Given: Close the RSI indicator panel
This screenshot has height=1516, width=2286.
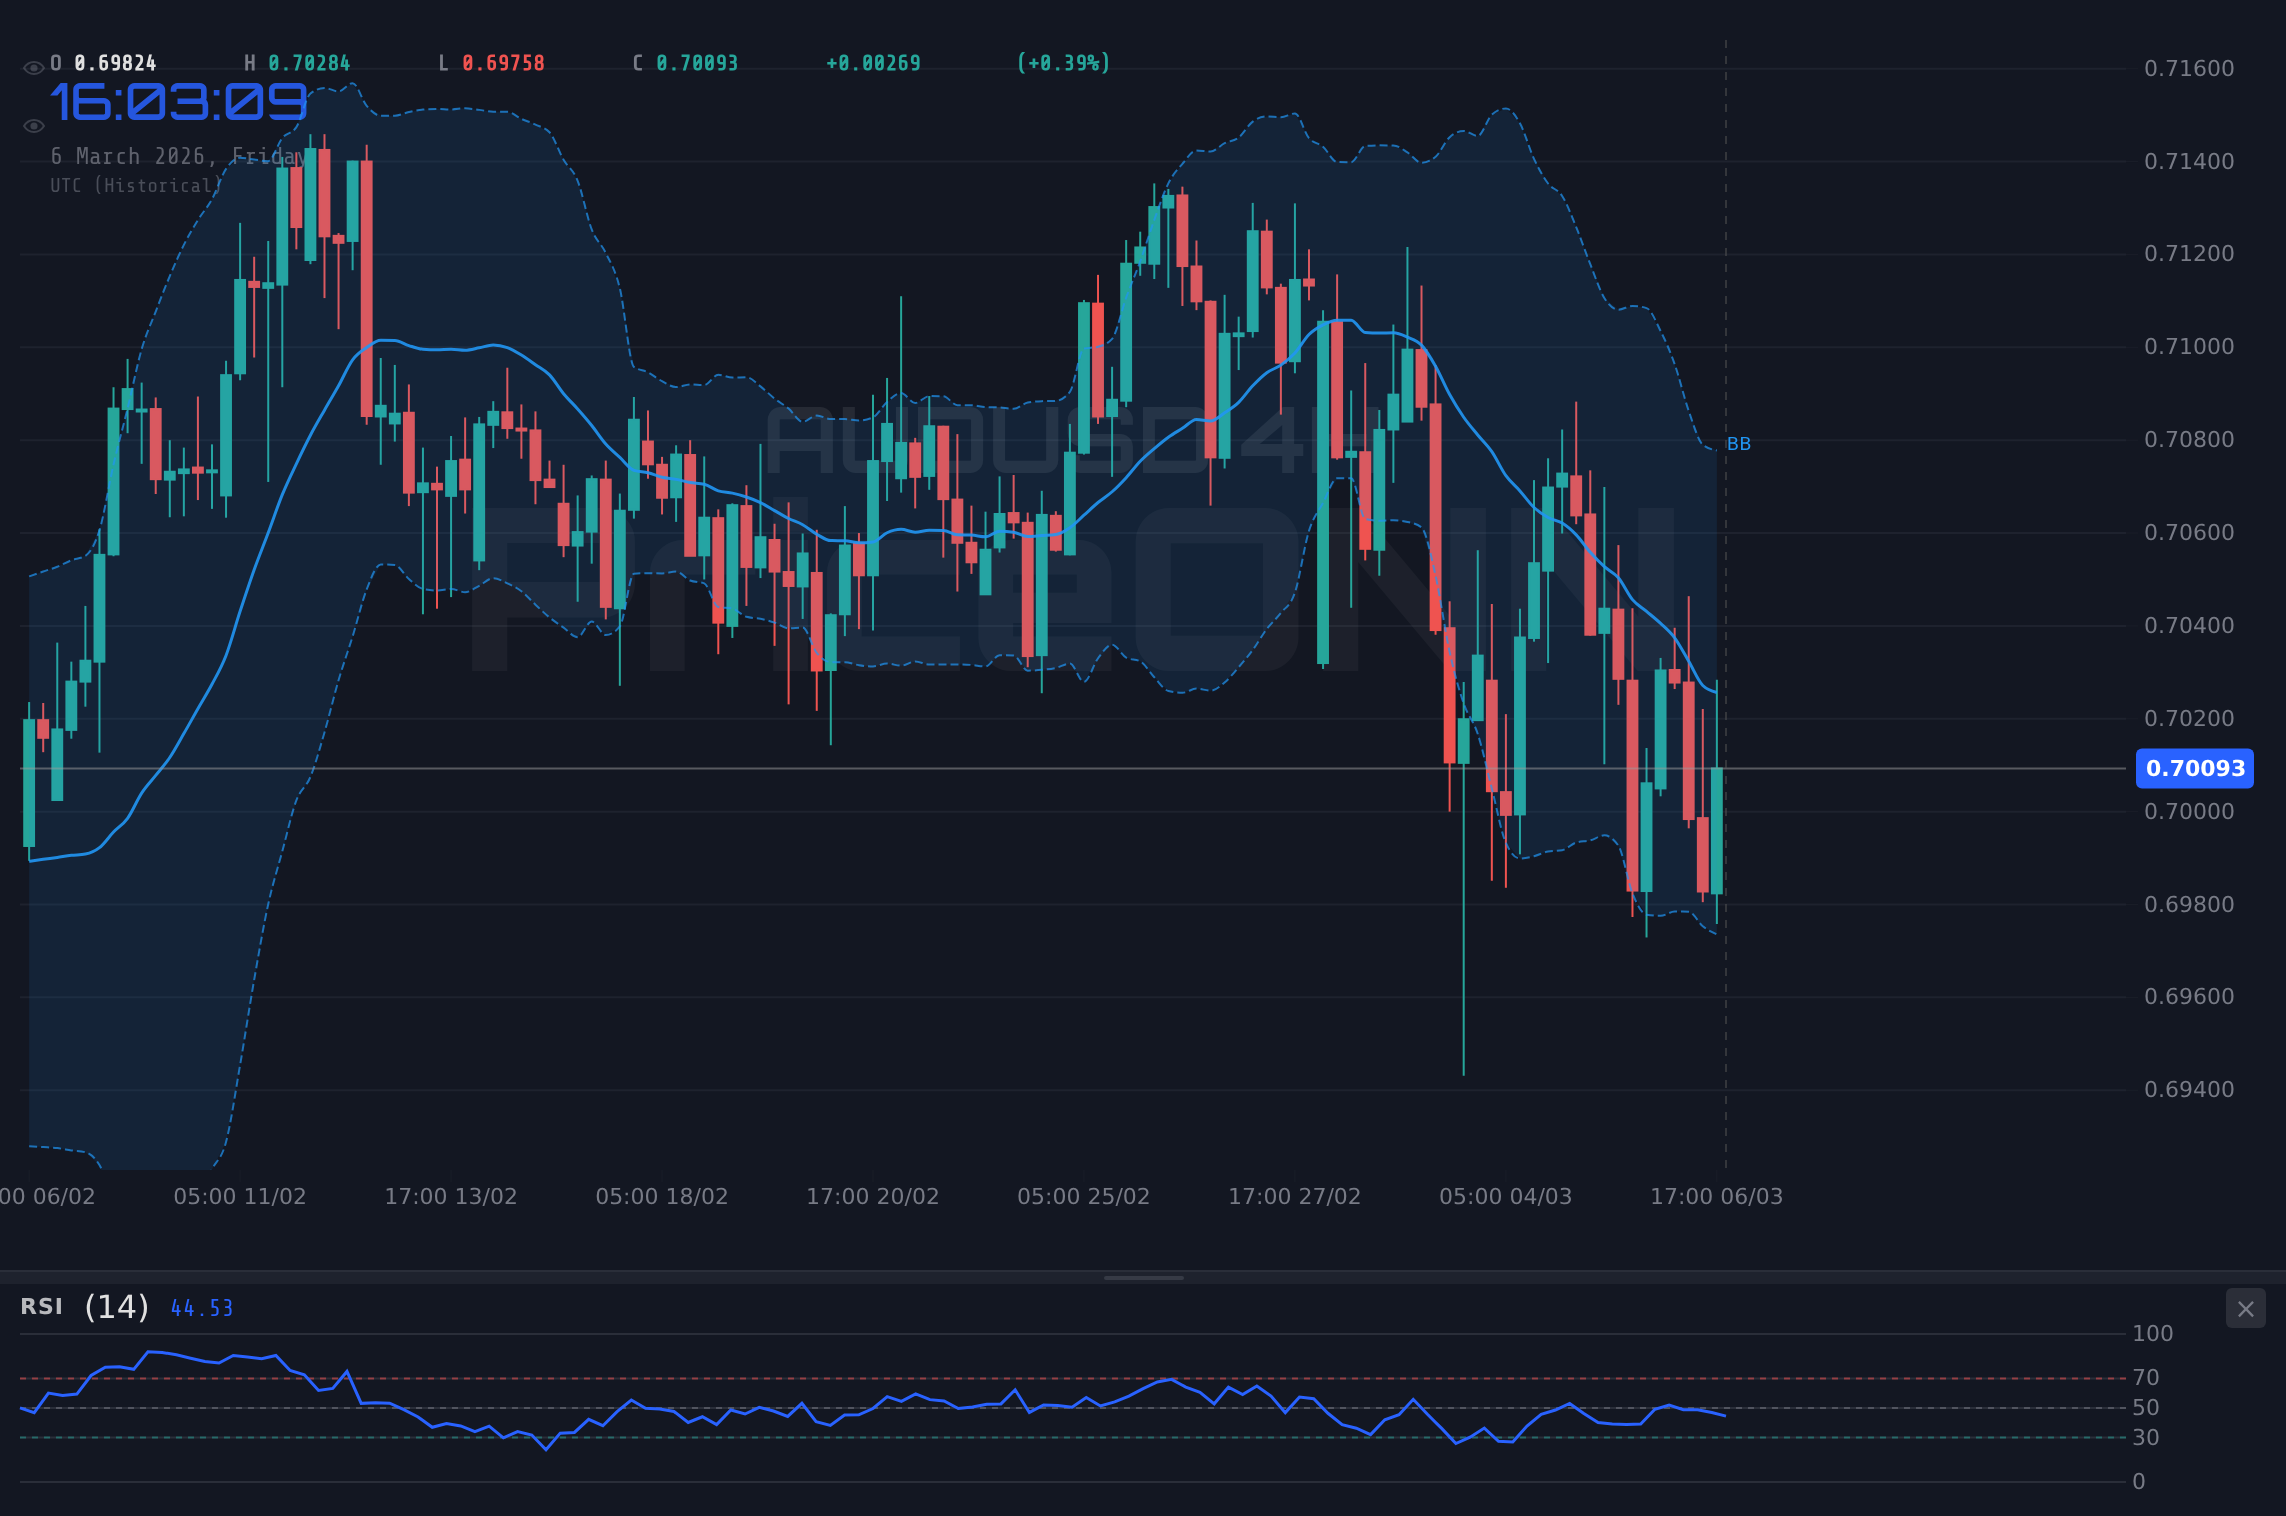Looking at the screenshot, I should (x=2245, y=1308).
